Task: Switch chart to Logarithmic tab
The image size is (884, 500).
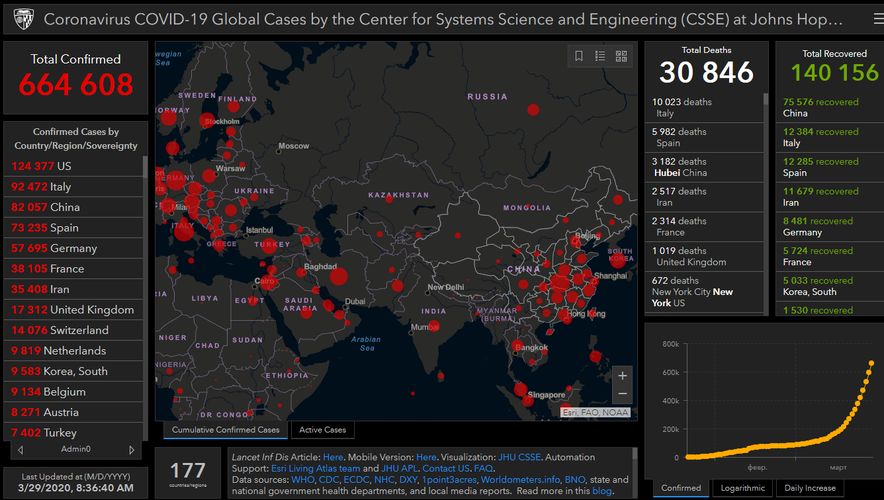Action: (742, 489)
